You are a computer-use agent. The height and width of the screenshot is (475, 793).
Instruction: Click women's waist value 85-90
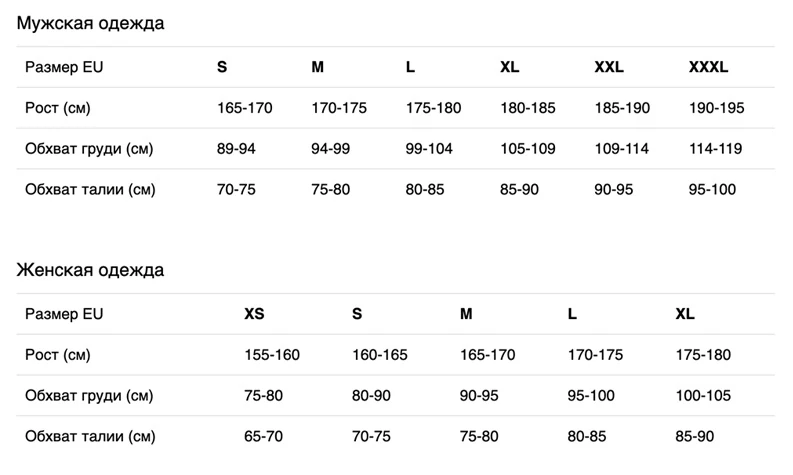tap(695, 437)
